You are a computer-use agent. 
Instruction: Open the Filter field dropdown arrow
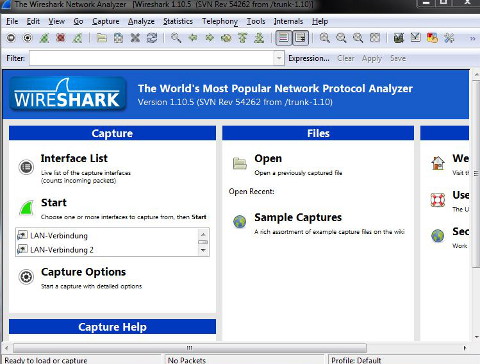point(279,58)
